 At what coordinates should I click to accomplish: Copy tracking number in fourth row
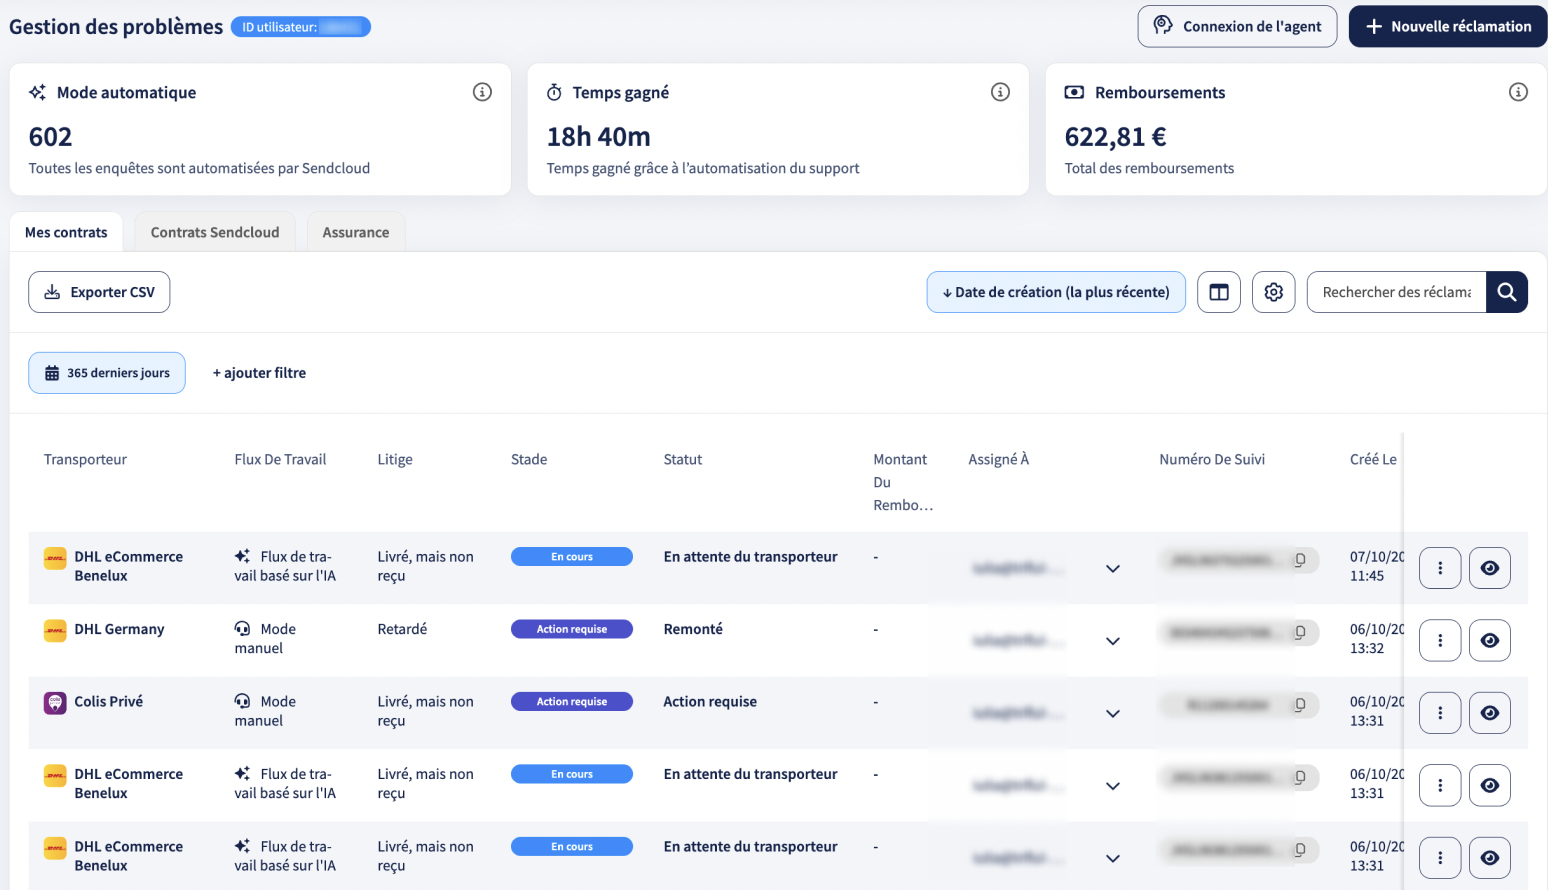point(1300,777)
